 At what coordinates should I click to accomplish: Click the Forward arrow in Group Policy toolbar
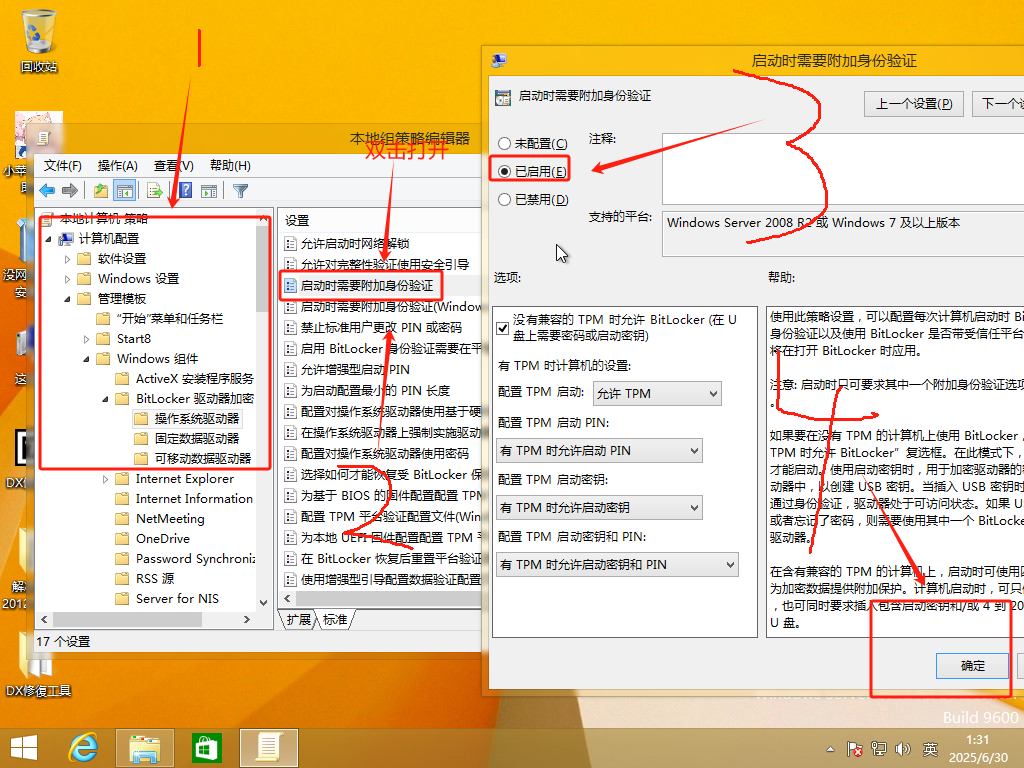[x=70, y=191]
